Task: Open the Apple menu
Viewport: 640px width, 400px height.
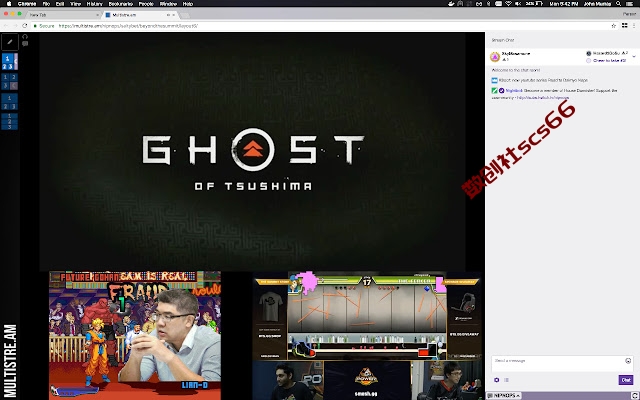Action: (9, 4)
